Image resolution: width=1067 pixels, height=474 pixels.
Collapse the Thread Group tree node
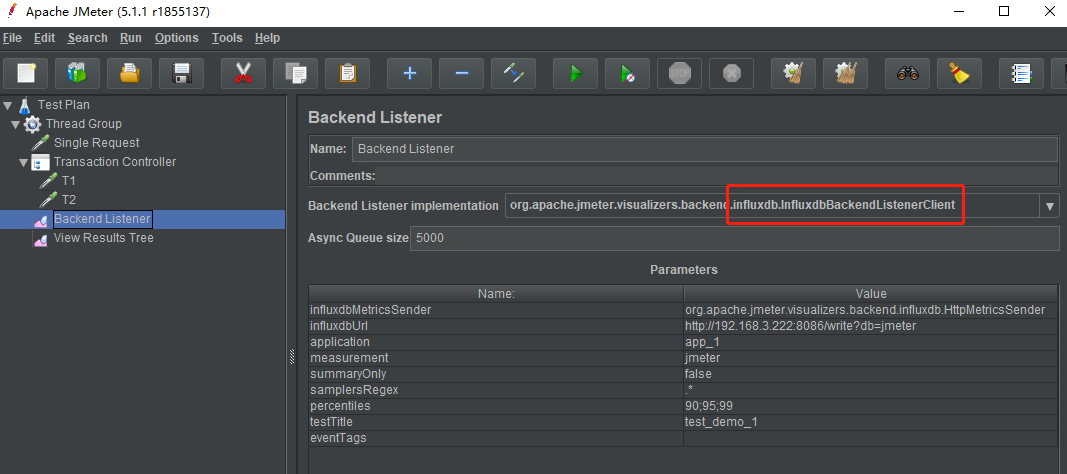[16, 124]
